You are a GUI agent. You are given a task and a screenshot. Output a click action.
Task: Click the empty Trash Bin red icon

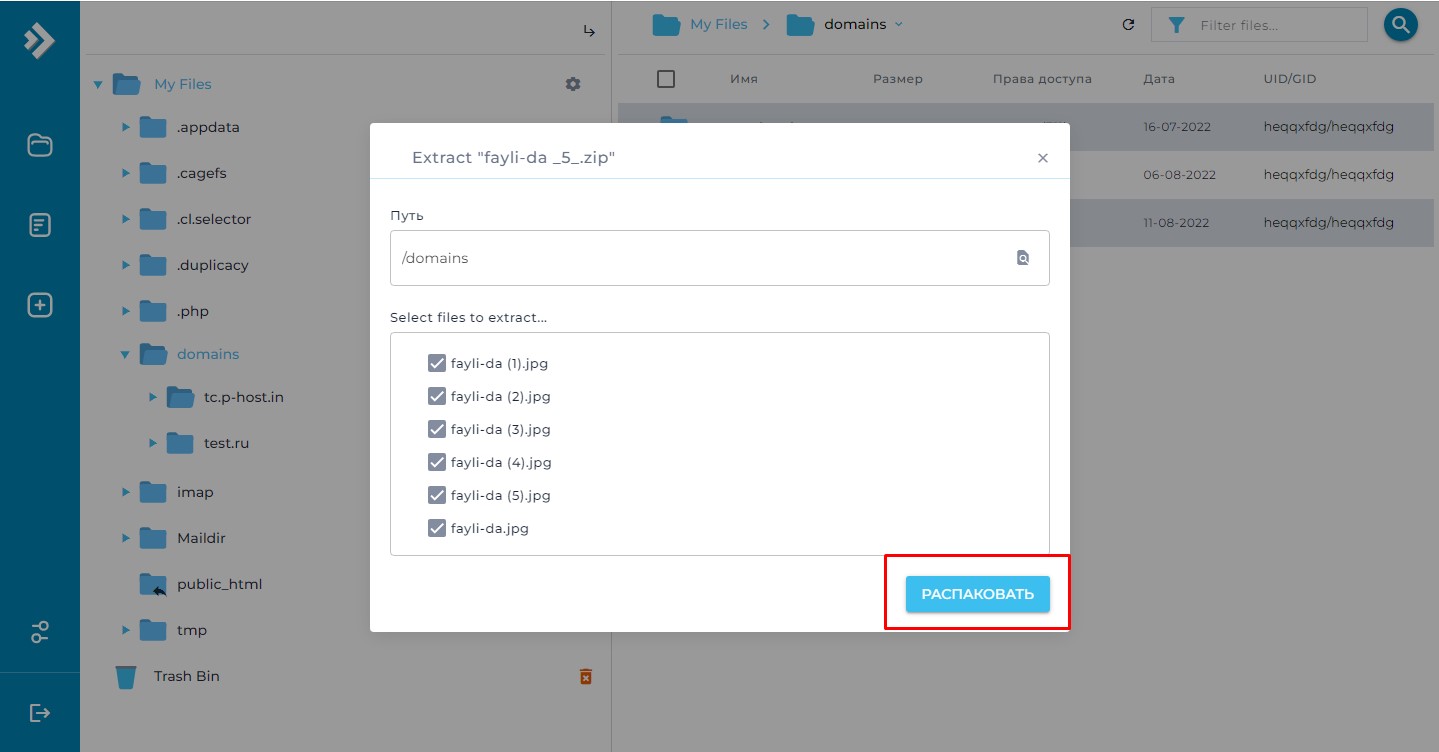586,677
